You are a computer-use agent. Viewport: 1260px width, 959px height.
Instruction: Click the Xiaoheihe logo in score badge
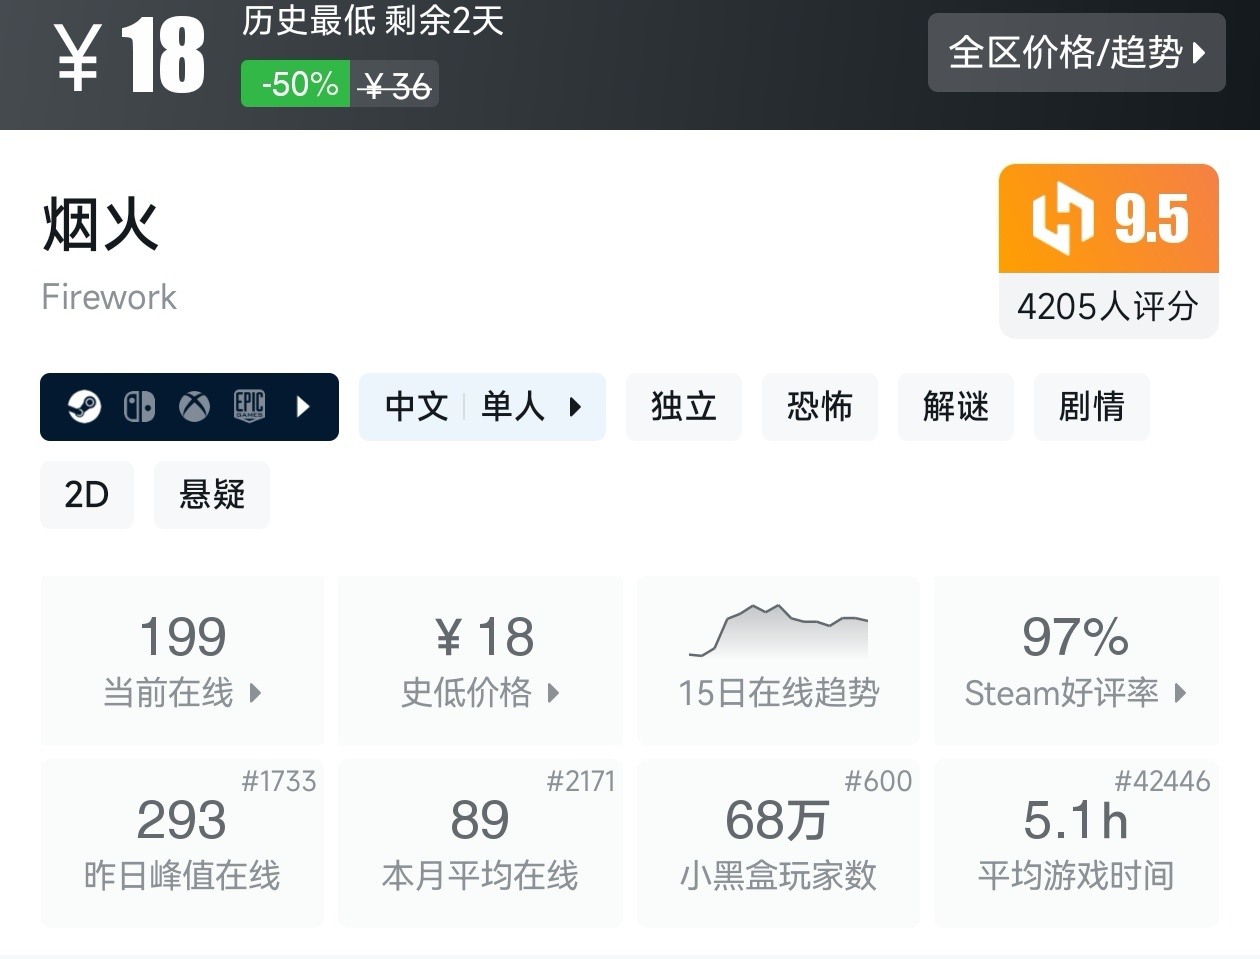coord(1062,218)
